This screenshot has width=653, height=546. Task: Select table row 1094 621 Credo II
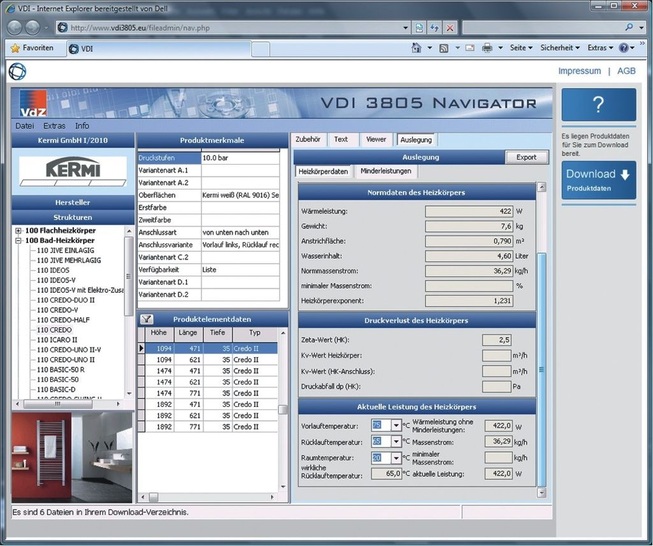pyautogui.click(x=208, y=360)
